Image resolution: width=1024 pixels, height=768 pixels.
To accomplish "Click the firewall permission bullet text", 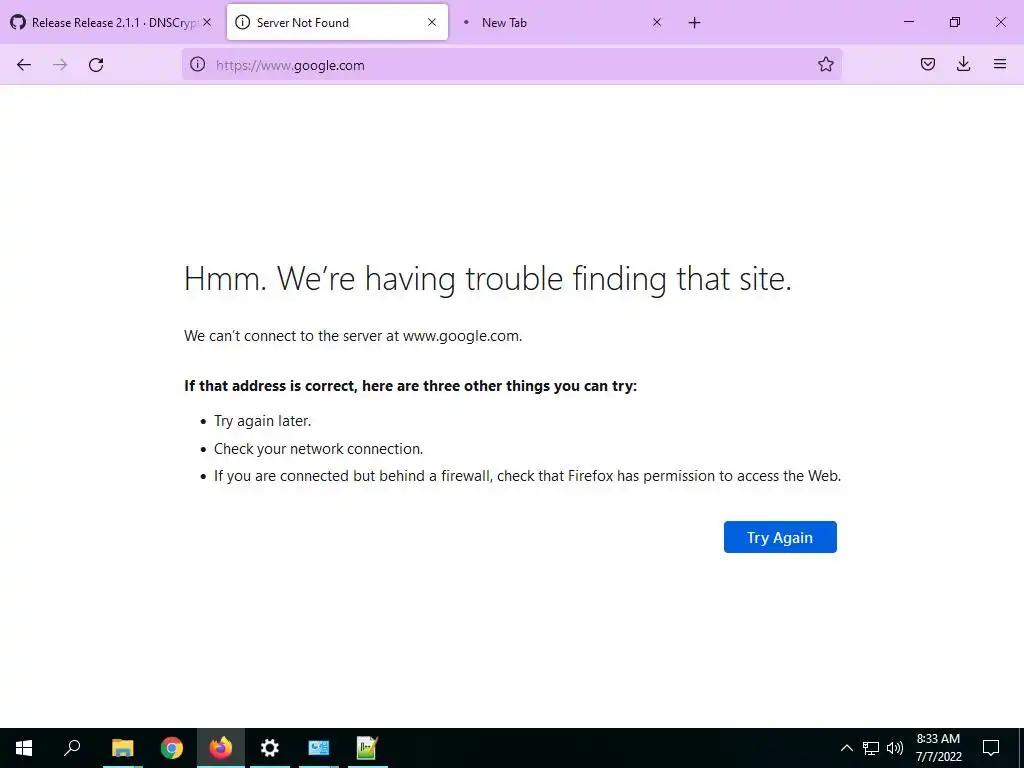I will [x=528, y=476].
